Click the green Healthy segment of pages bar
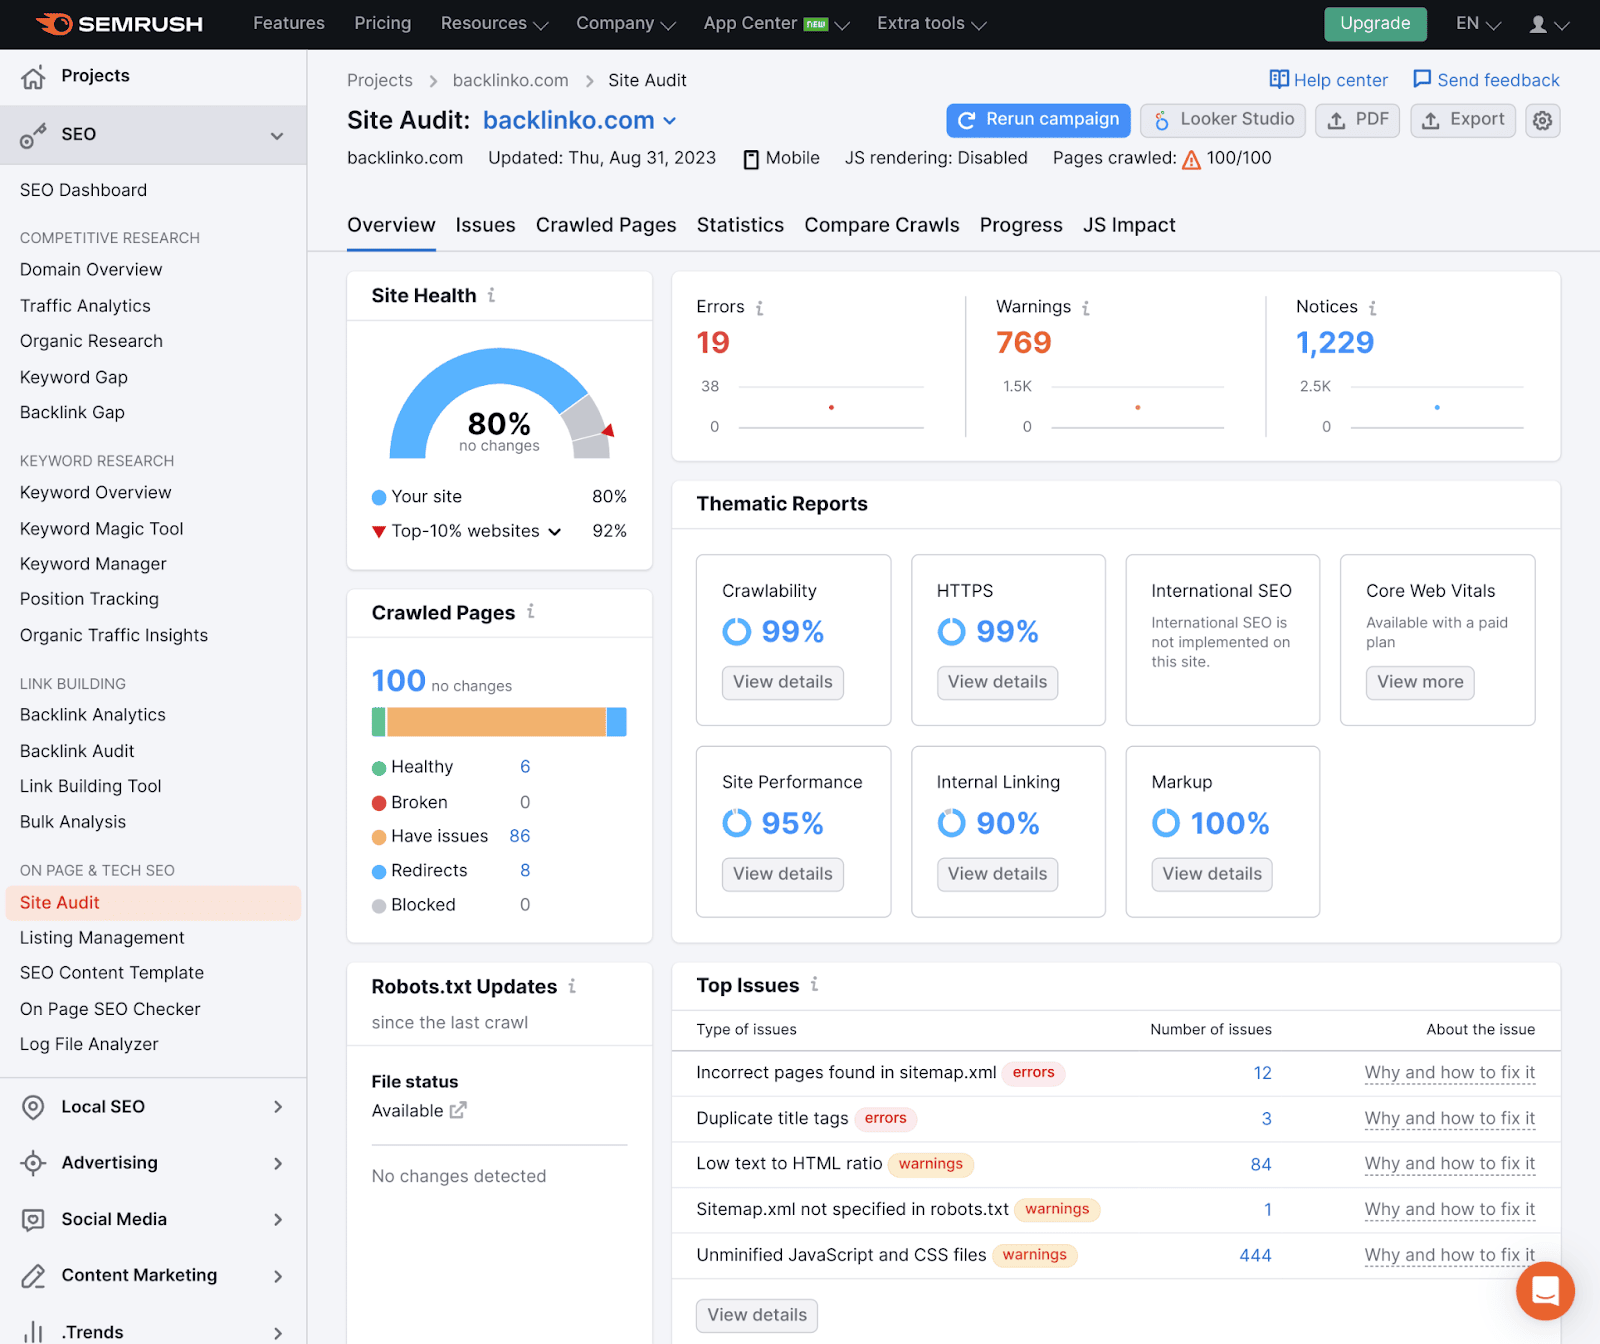1600x1344 pixels. 378,722
